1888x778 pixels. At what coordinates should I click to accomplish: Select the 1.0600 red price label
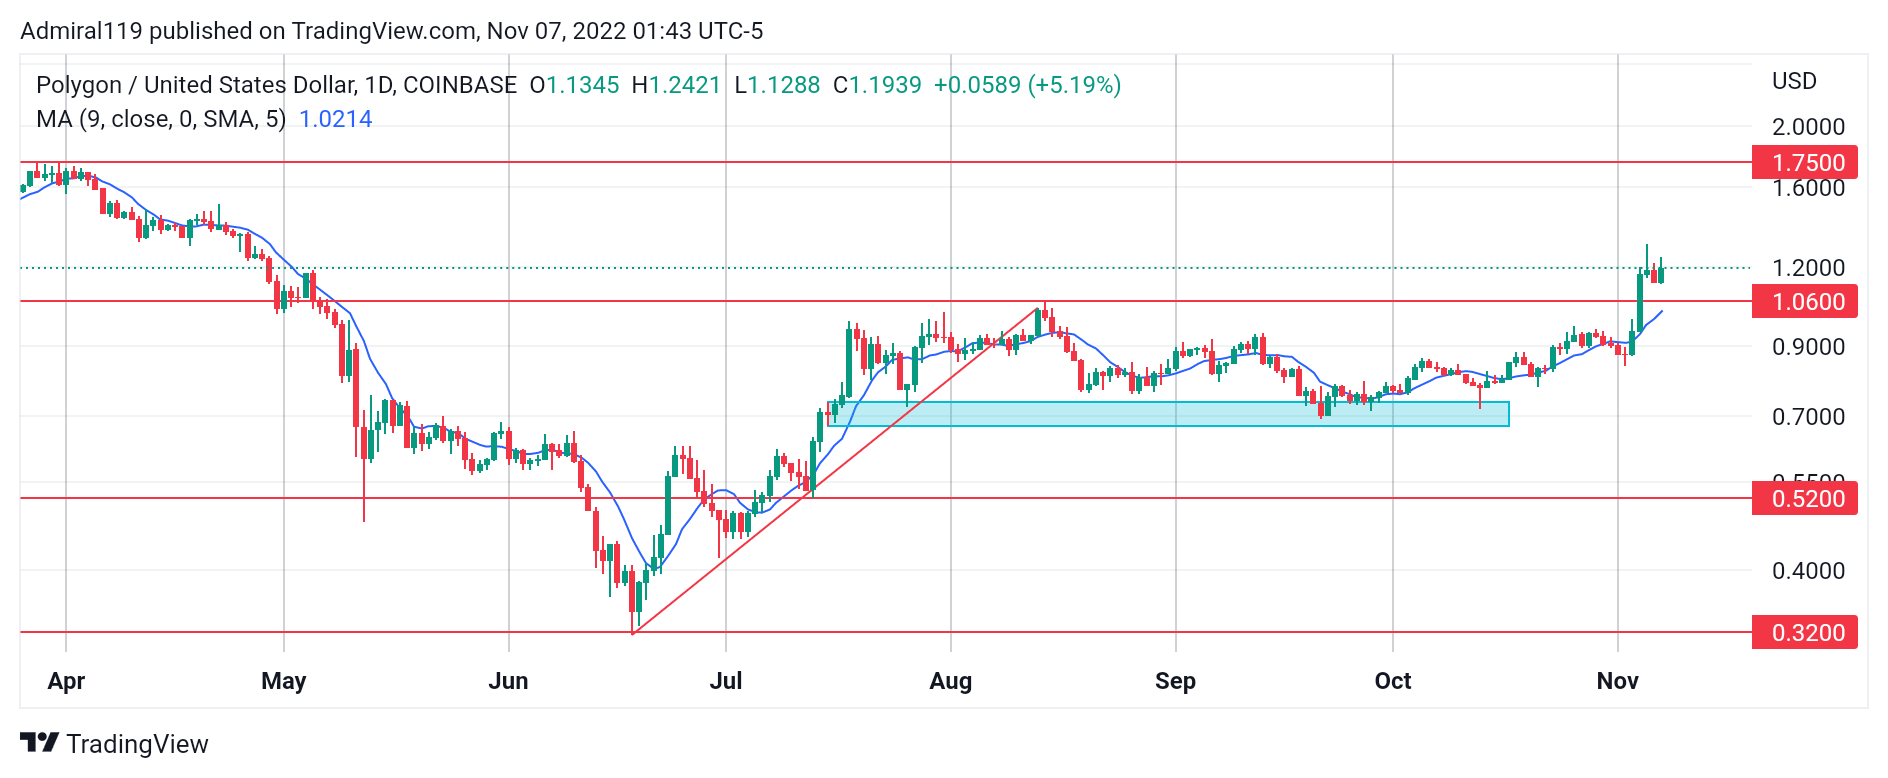(1807, 301)
